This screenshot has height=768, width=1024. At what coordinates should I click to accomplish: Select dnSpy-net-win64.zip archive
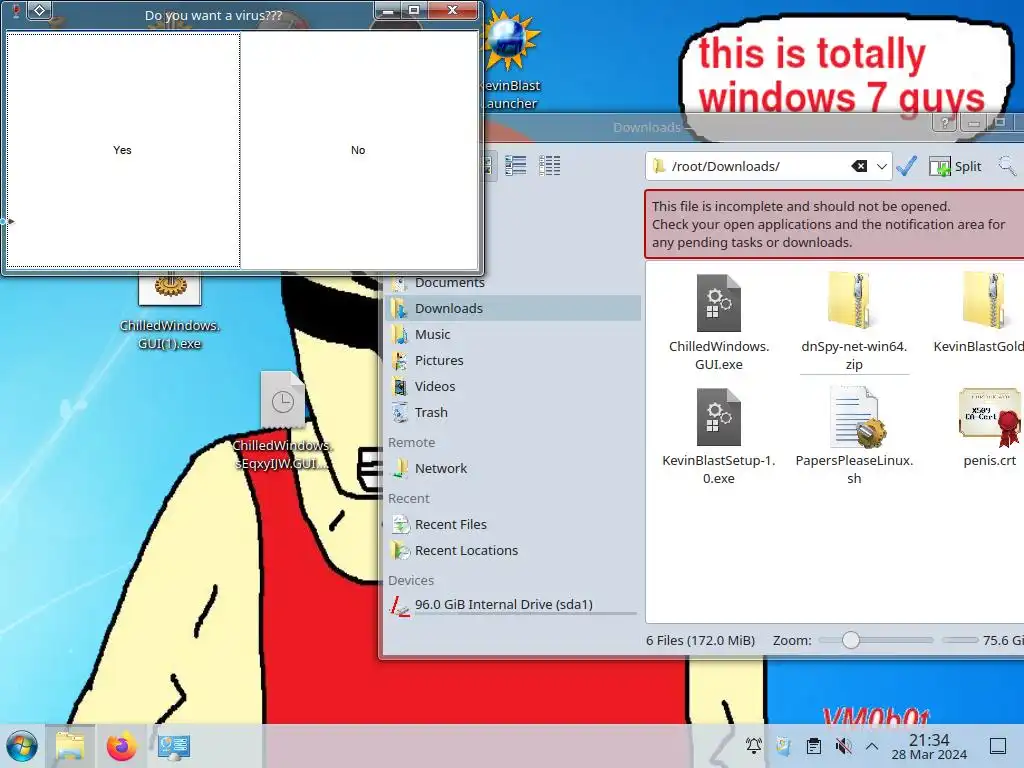[x=854, y=323]
